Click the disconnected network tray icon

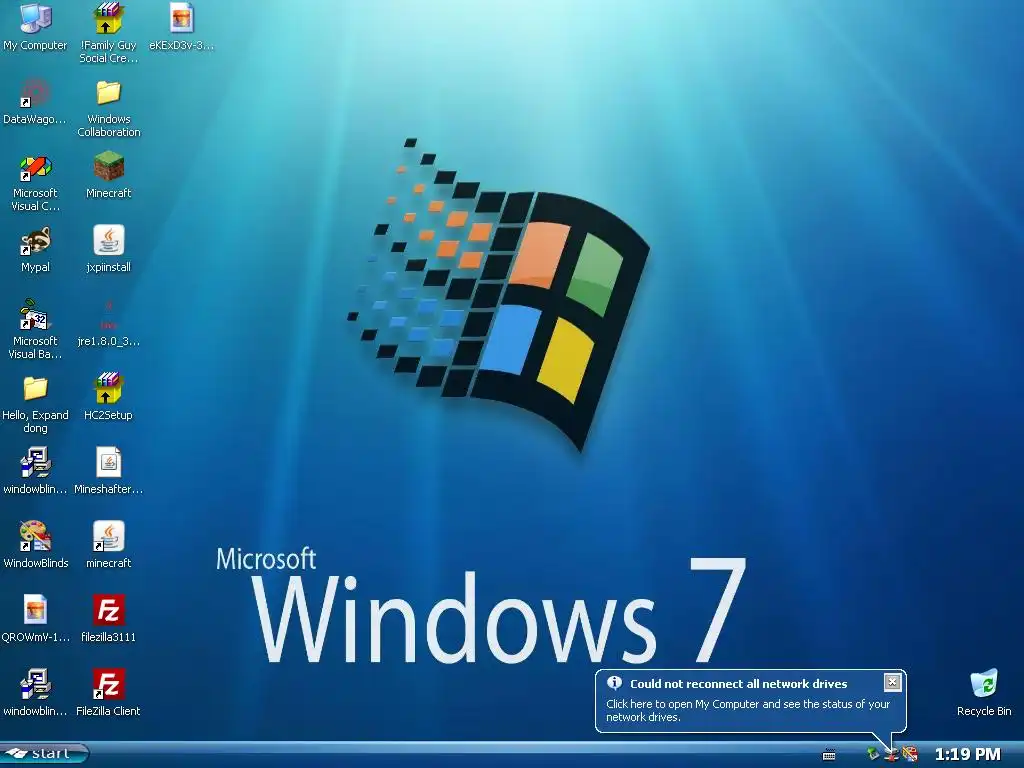(891, 755)
